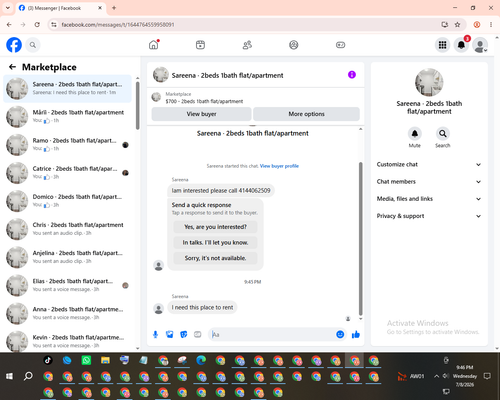Open View buyer profile link
This screenshot has width=500, height=400.
279,166
